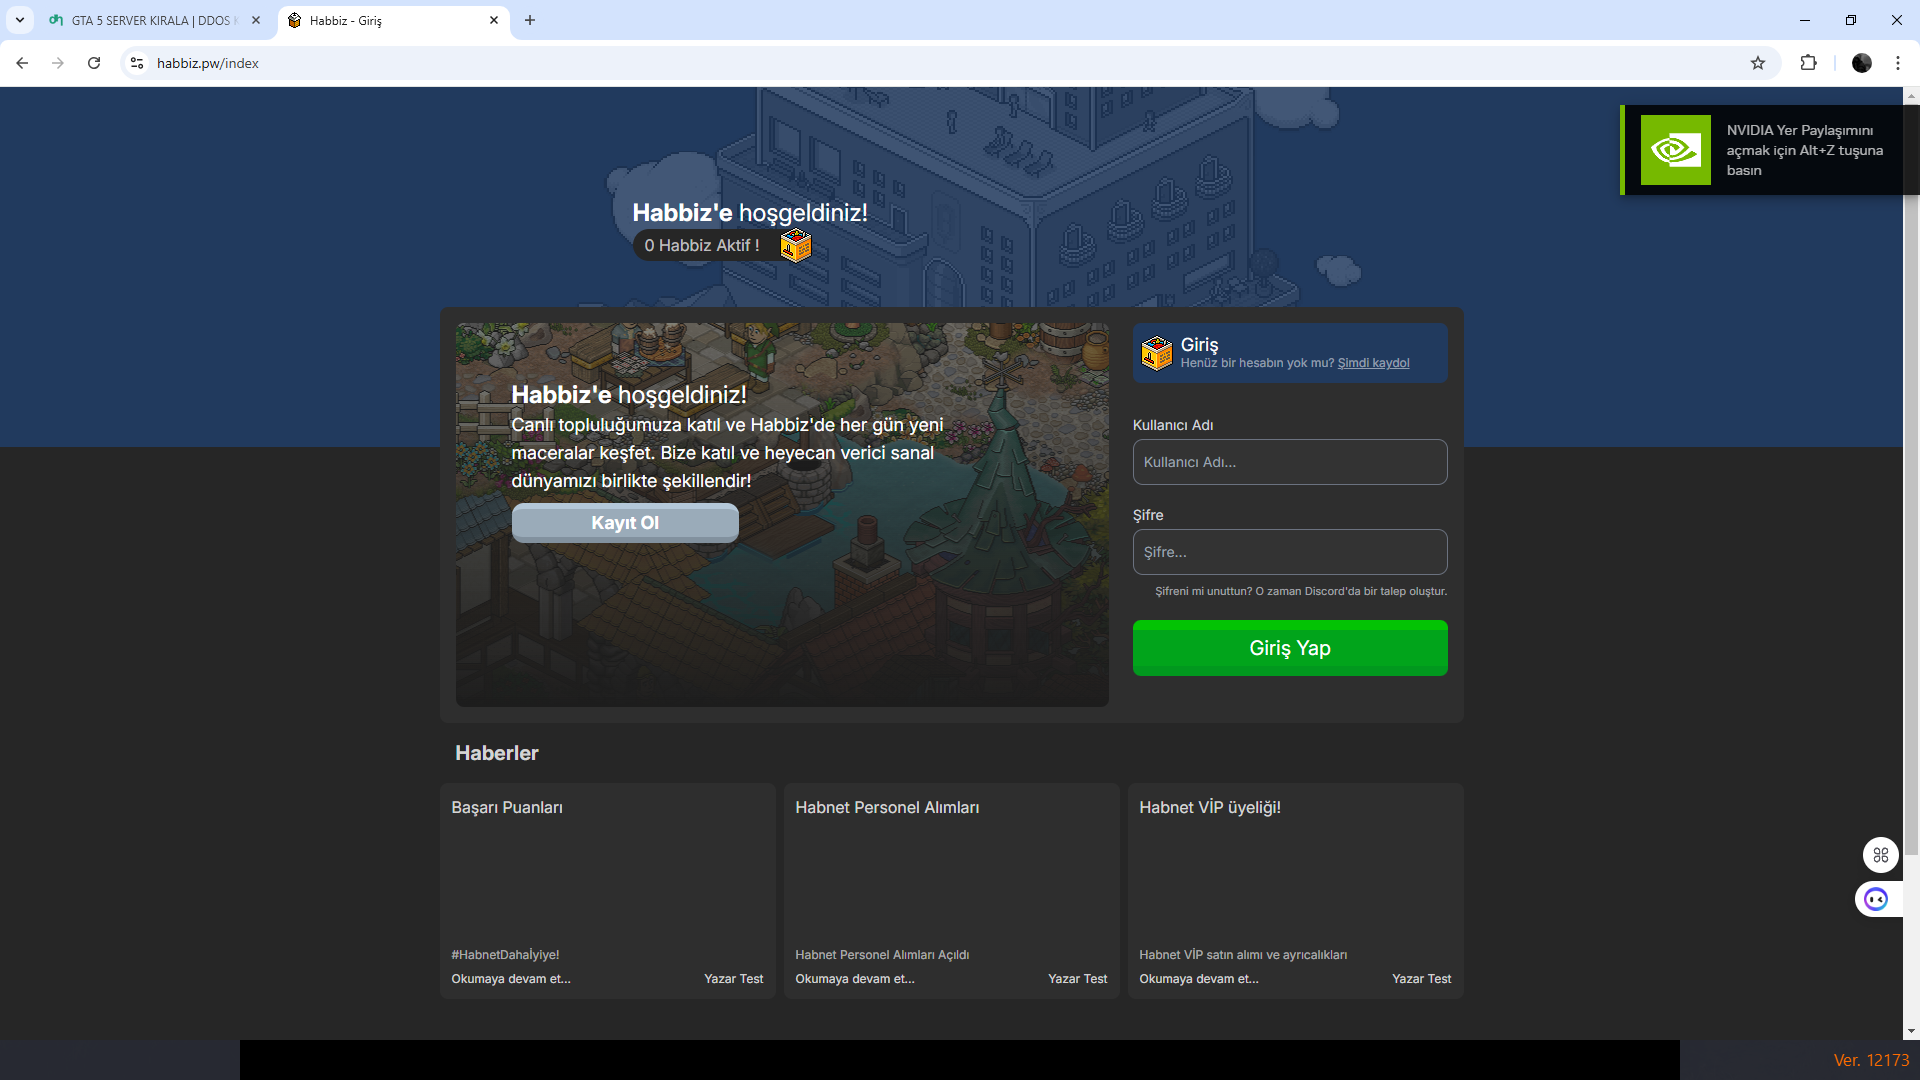1920x1080 pixels.
Task: Click the Şifreni mi unuttun? help text
Action: 1301,591
